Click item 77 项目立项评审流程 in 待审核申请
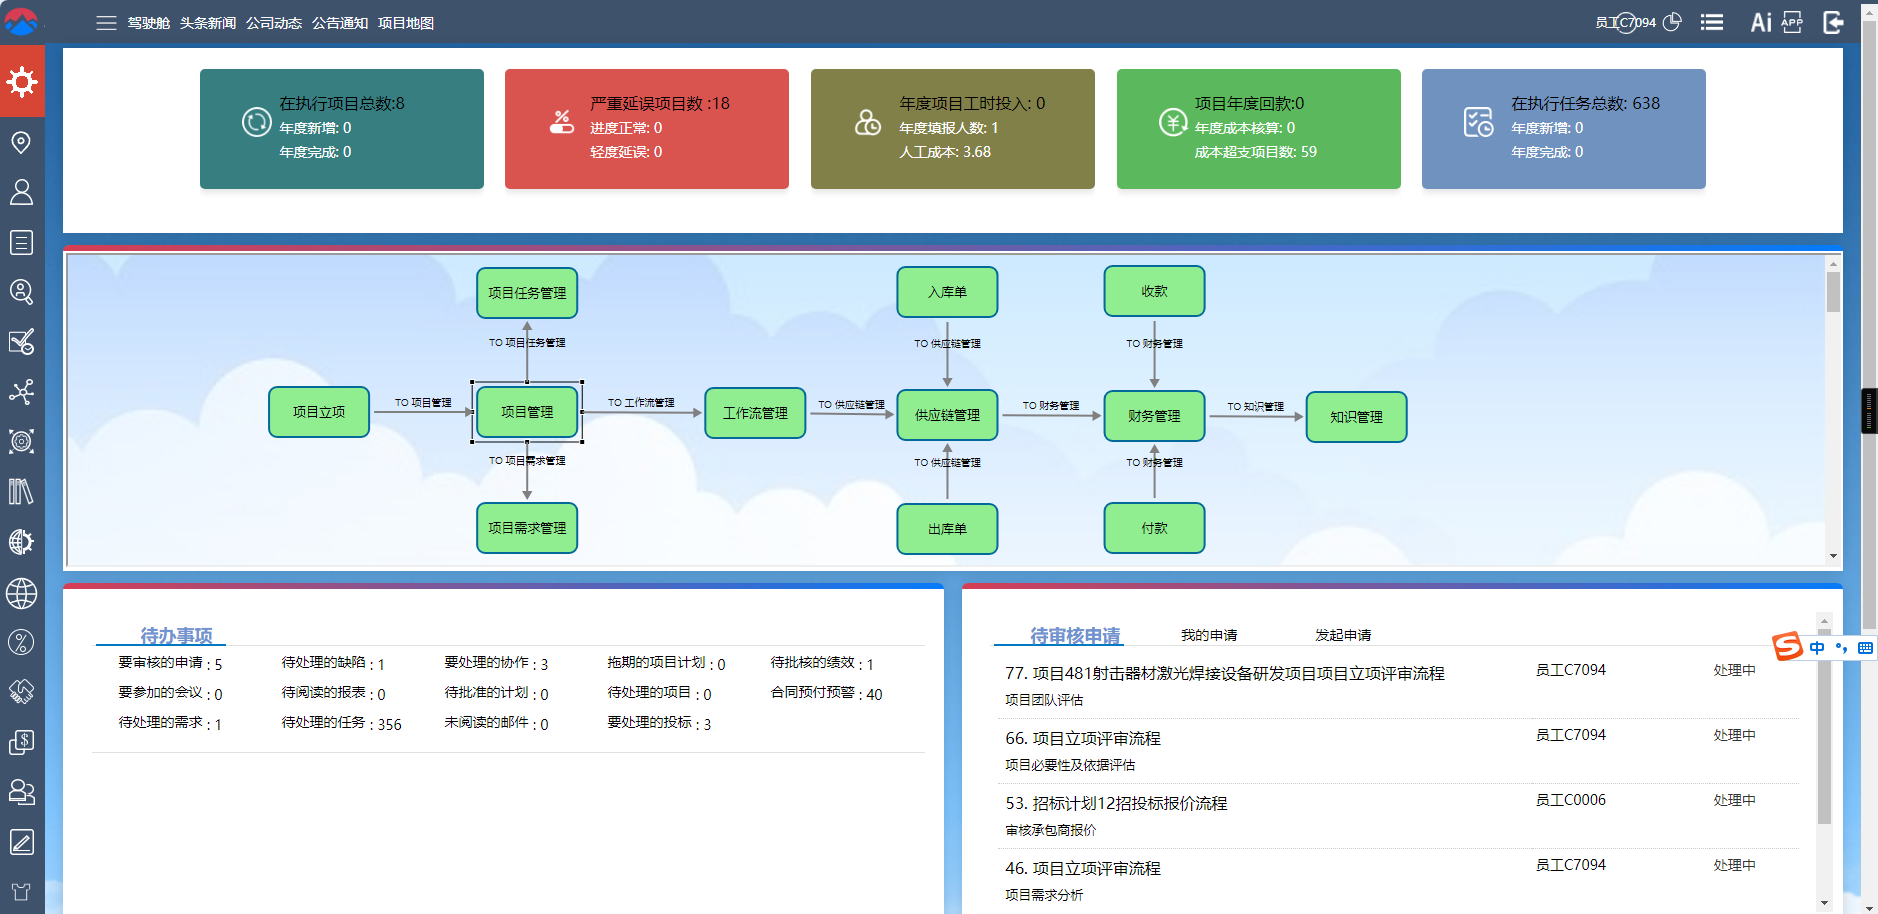 click(1224, 672)
